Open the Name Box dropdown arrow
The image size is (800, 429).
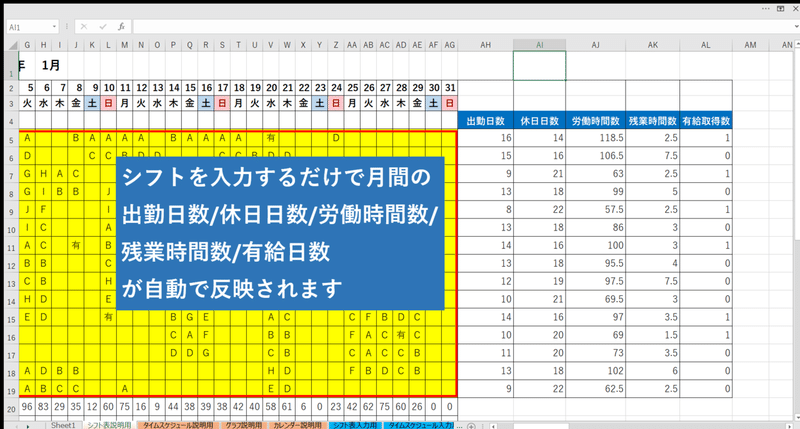[54, 27]
